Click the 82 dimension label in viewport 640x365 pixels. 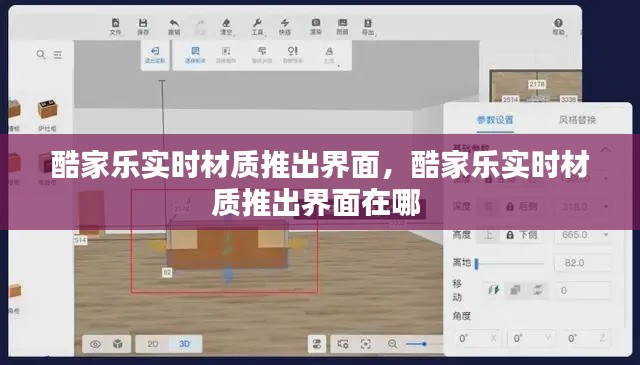click(167, 273)
